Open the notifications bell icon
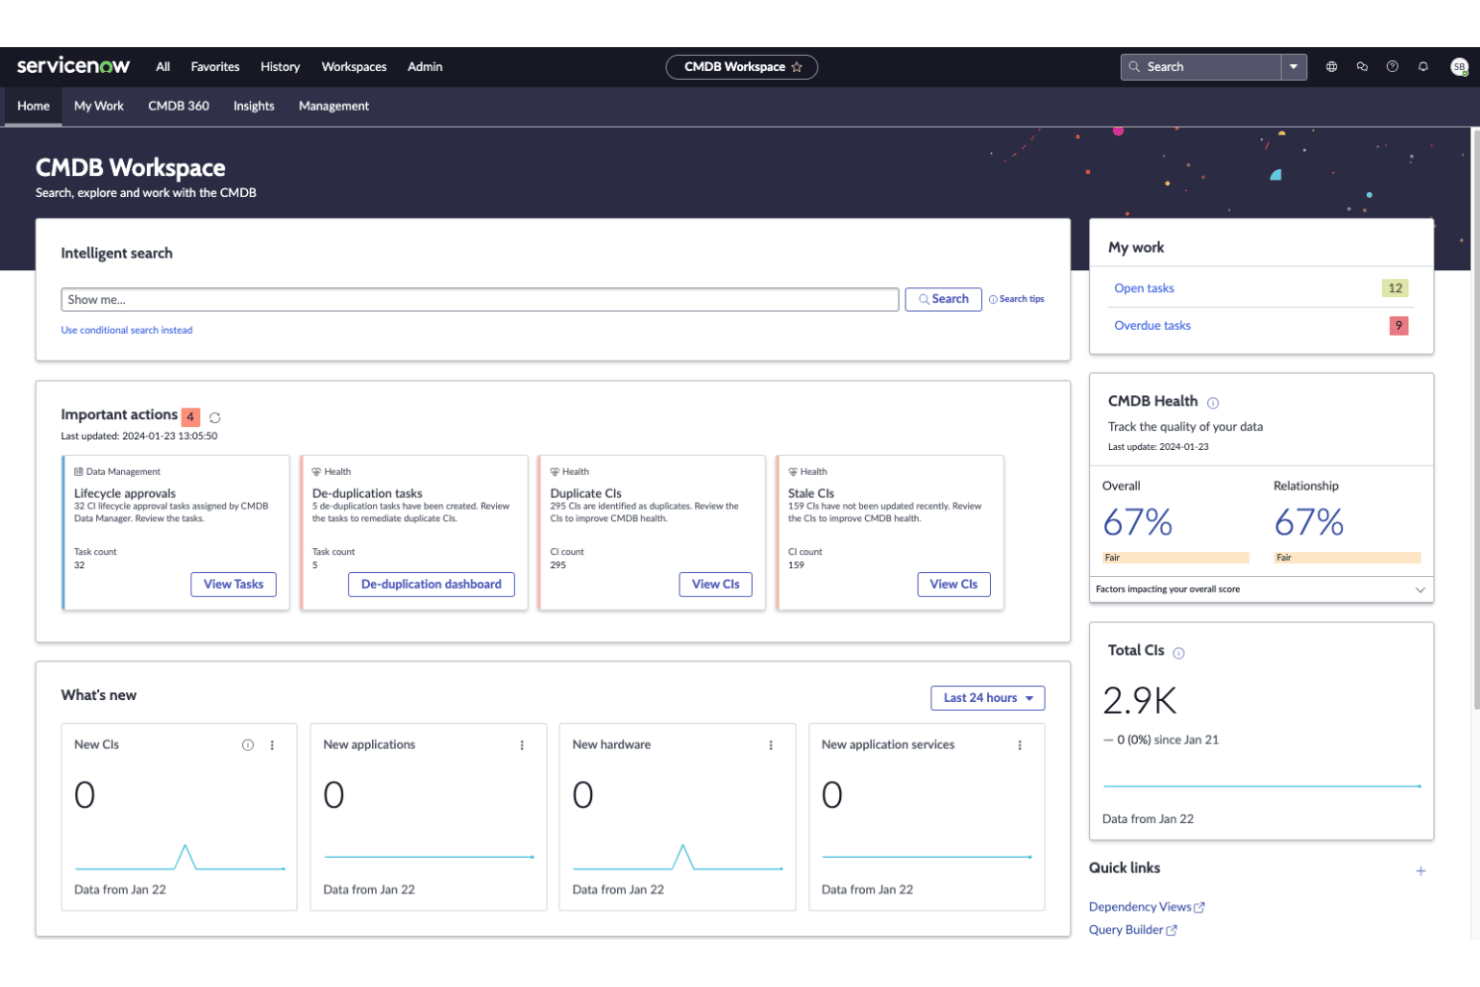Screen dimensions: 1480x987 point(1423,67)
